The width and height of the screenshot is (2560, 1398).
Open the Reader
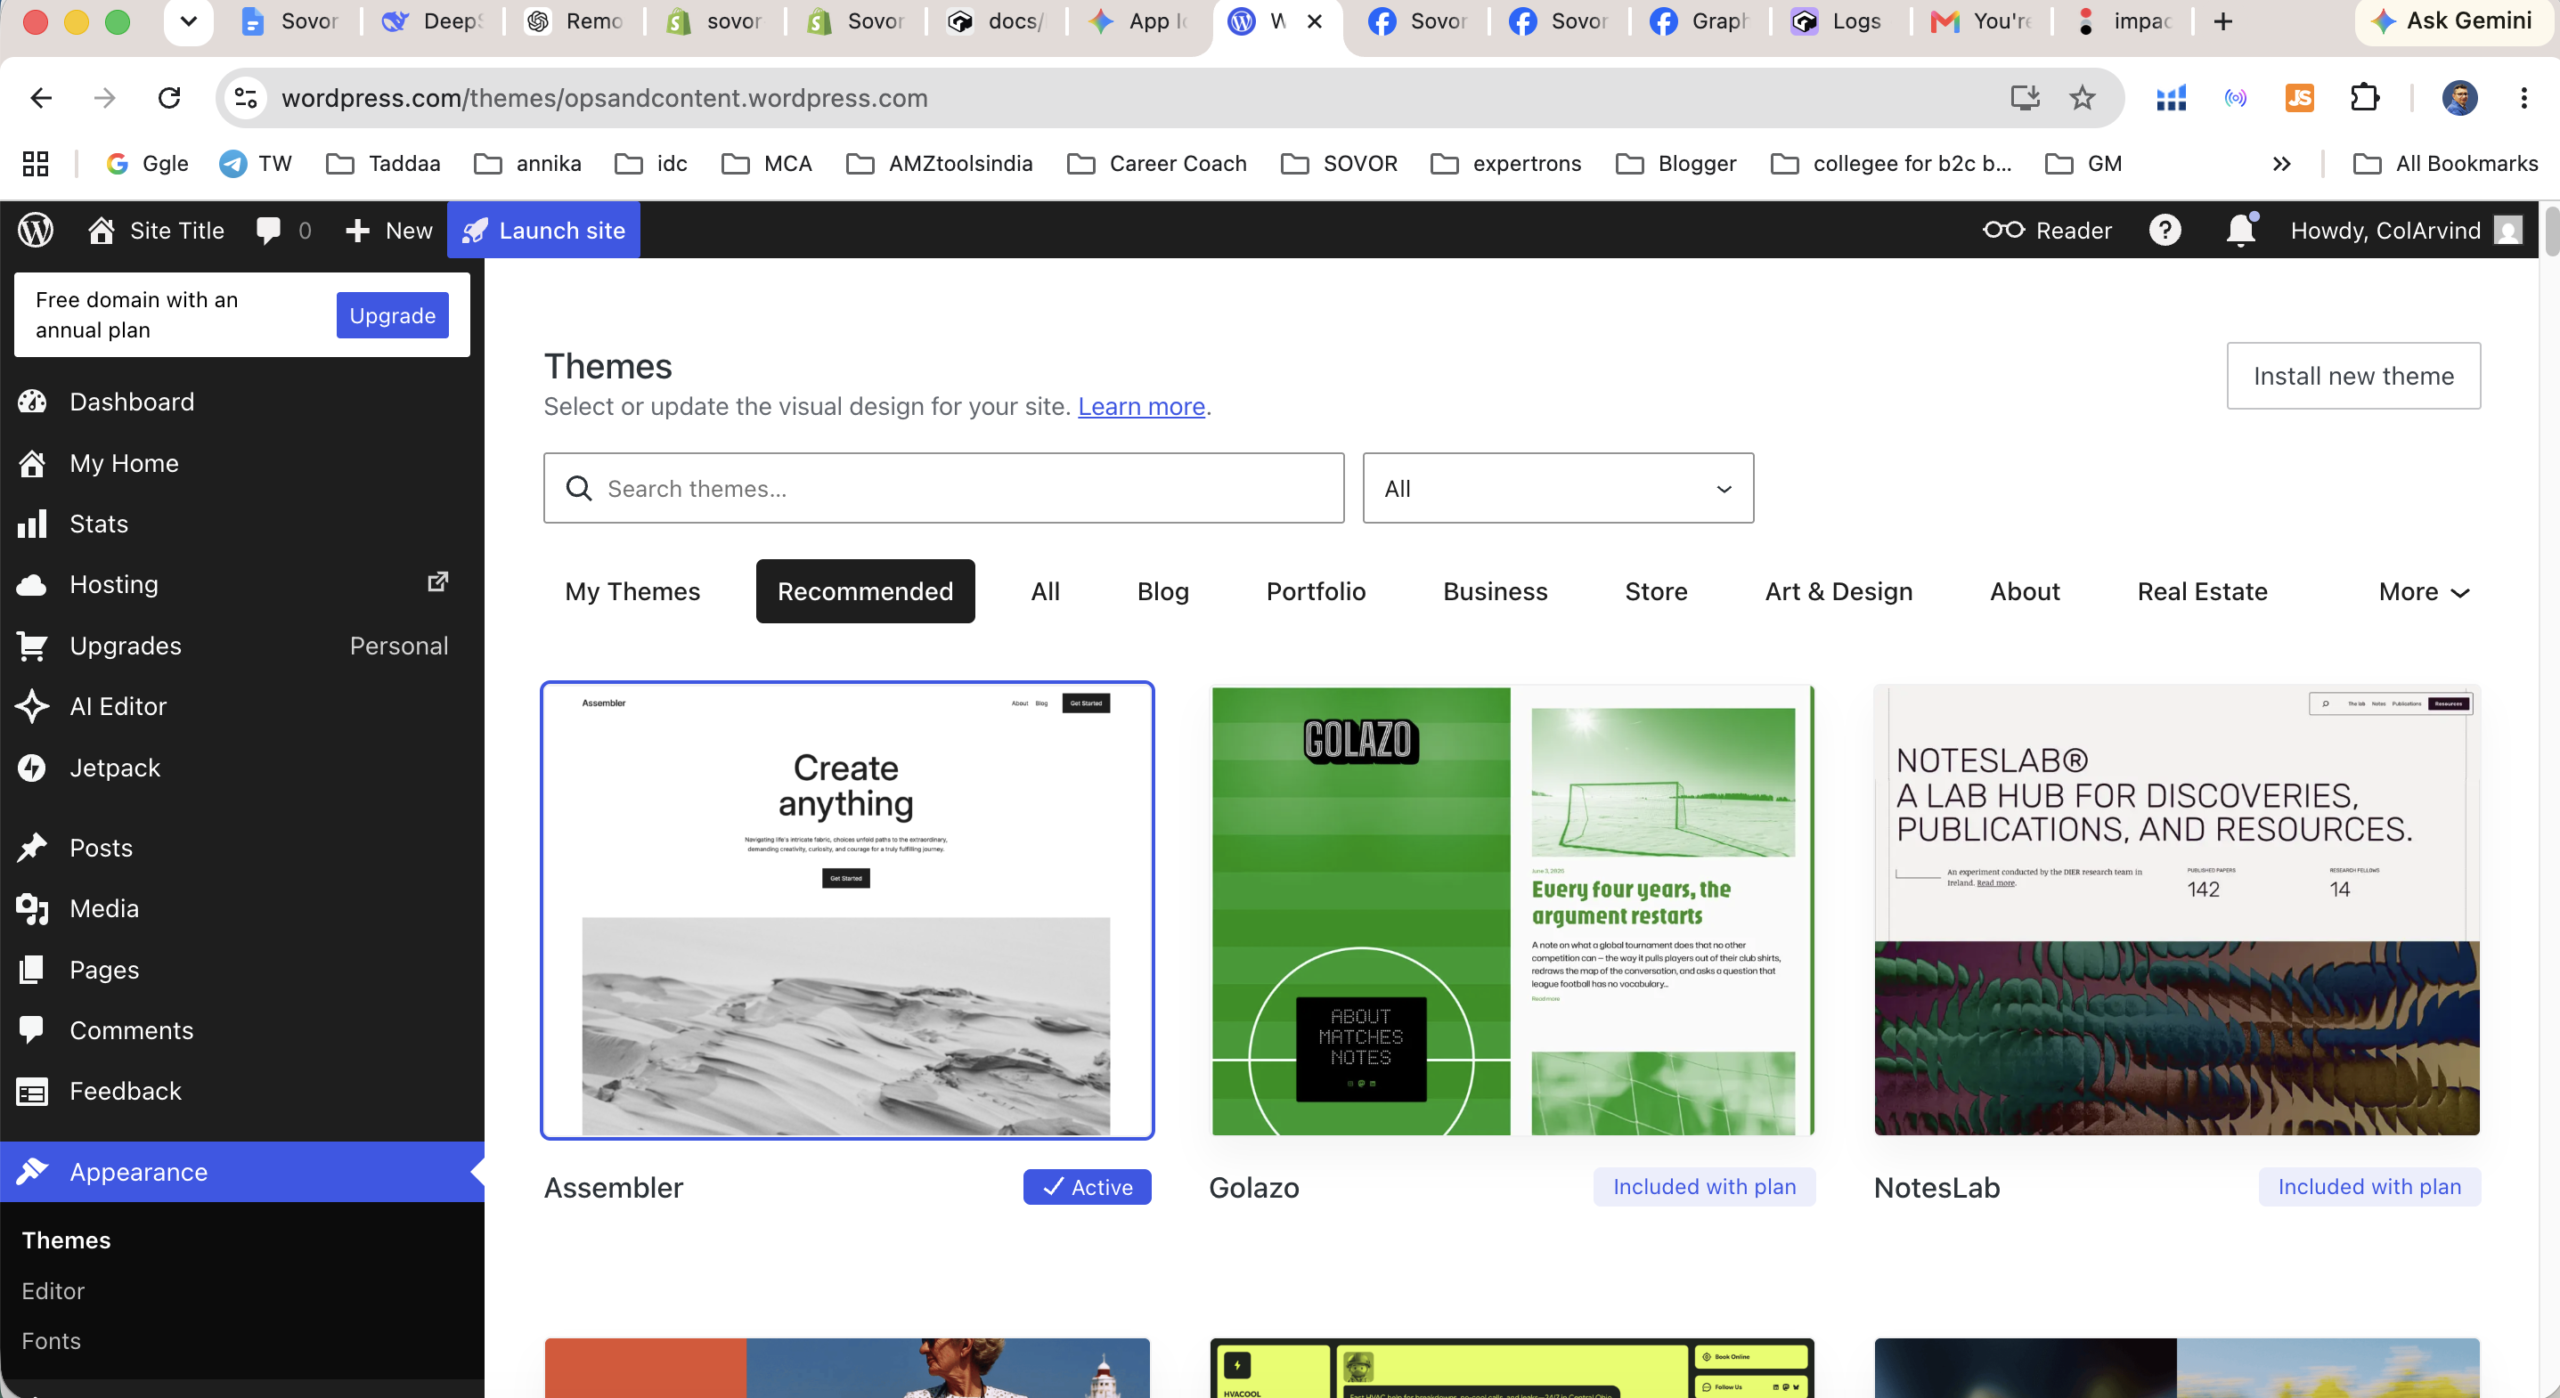pyautogui.click(x=2047, y=230)
